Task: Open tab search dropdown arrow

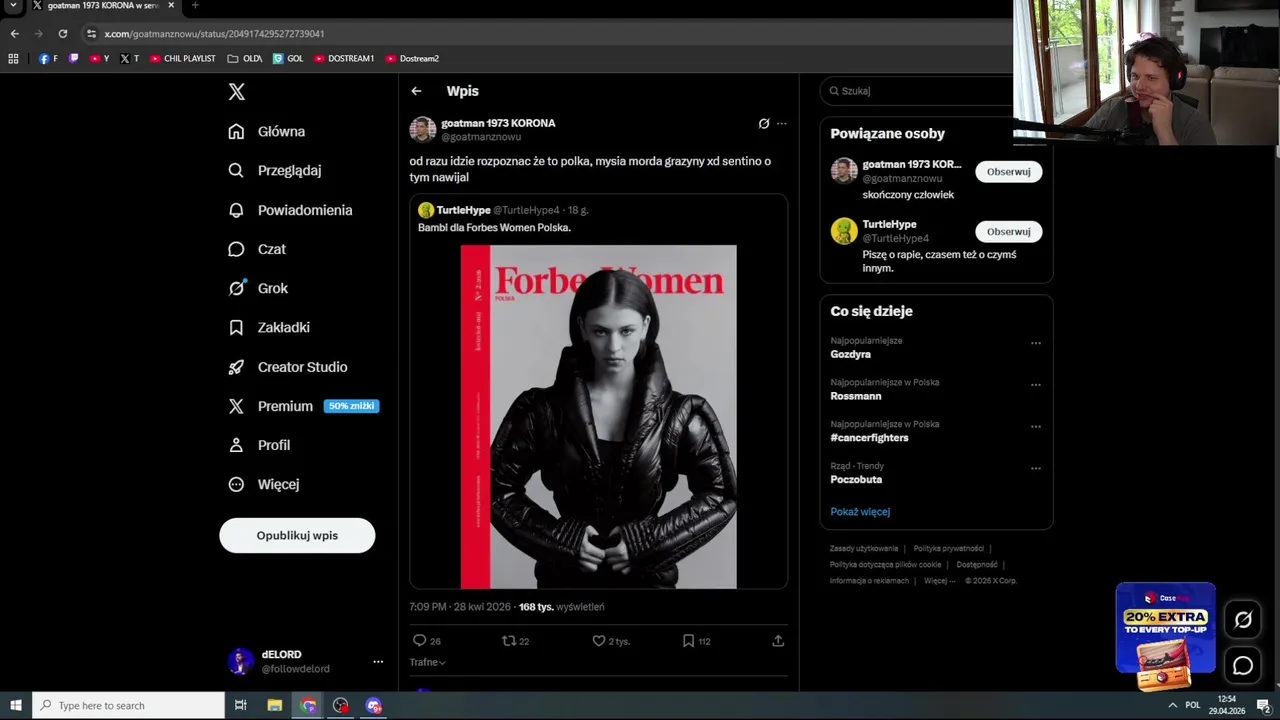Action: pos(13,6)
